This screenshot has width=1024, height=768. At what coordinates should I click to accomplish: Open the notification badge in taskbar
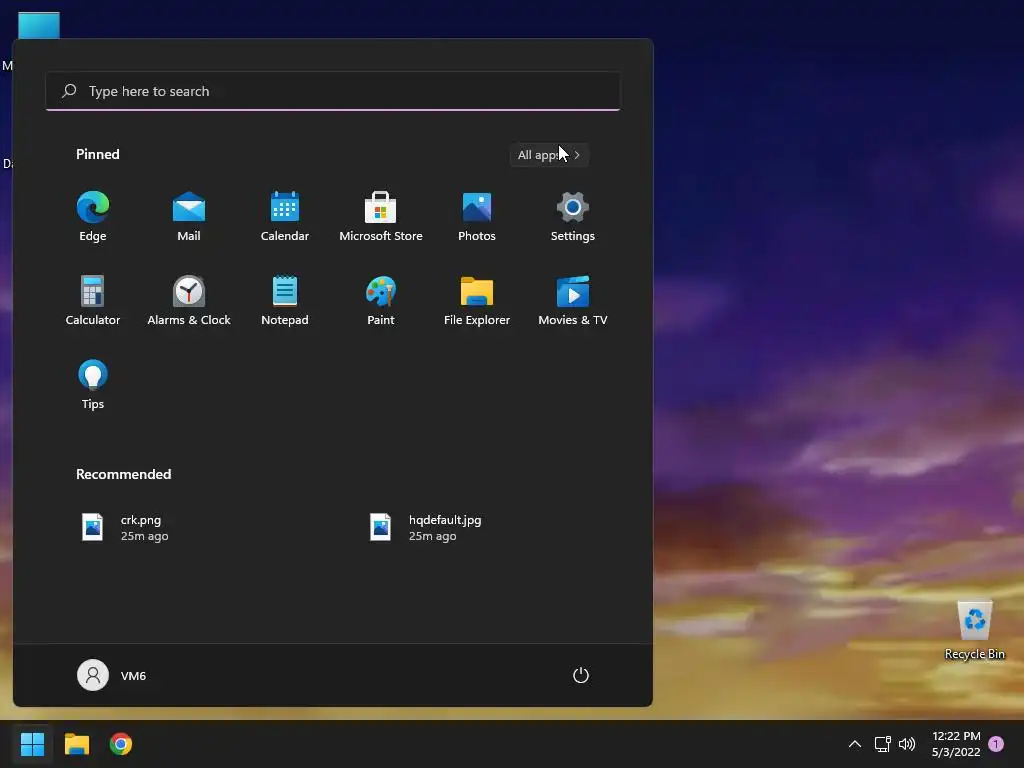[996, 744]
